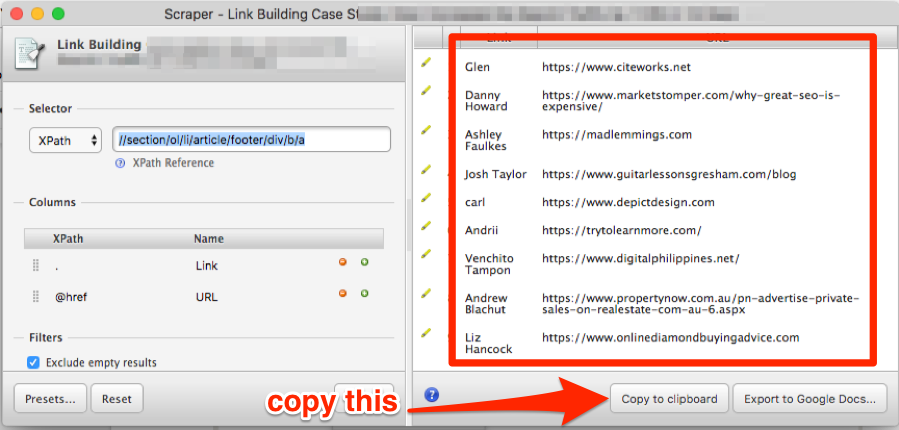Viewport: 899px width, 430px height.
Task: Click the Link name cell in Columns table
Action: pyautogui.click(x=206, y=266)
